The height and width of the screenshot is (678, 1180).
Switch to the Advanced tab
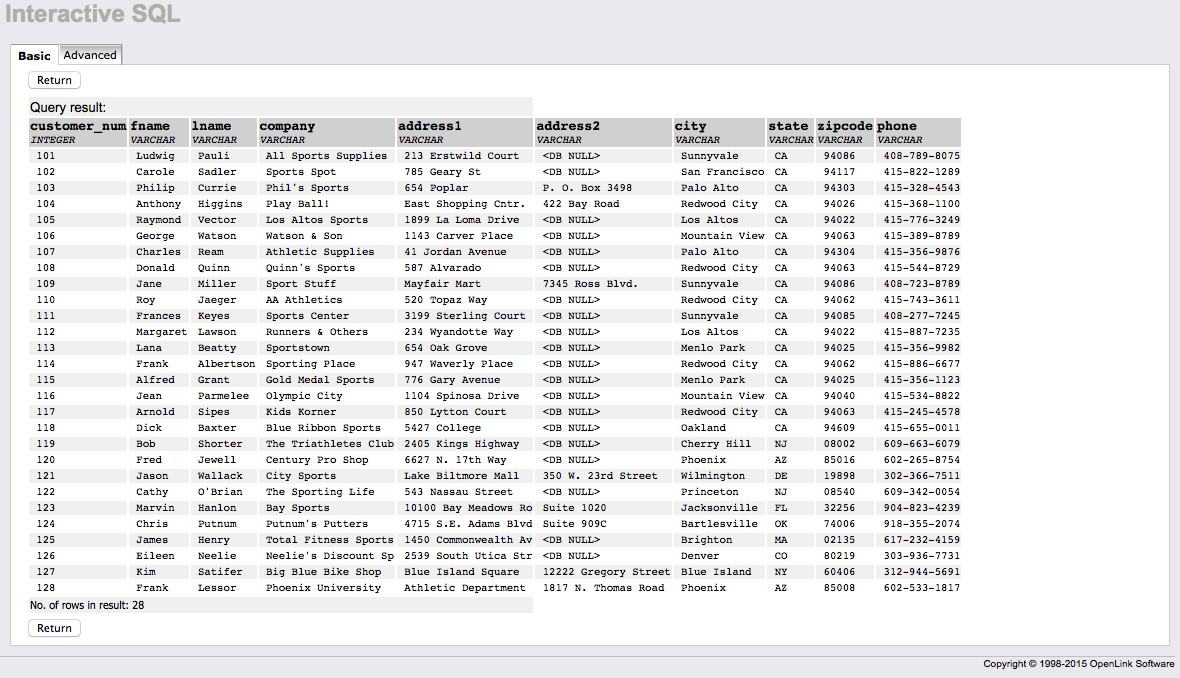(90, 55)
